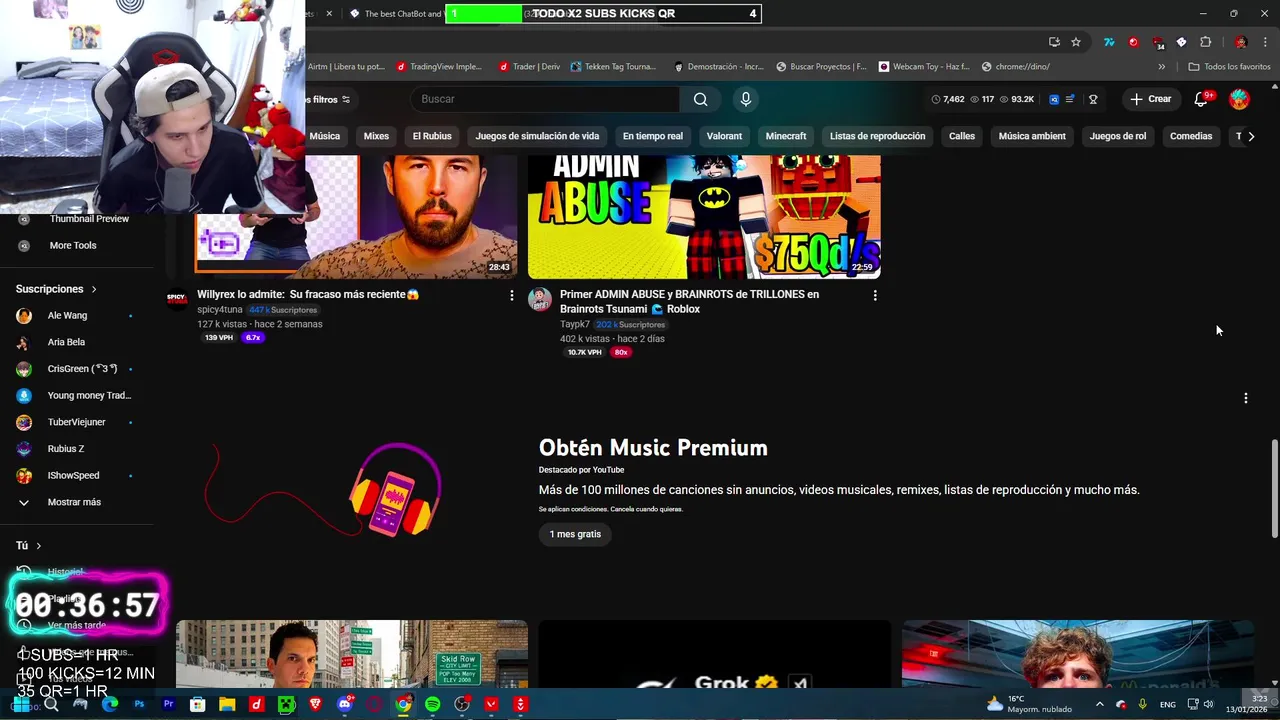Click 1 mes gratis button
Image resolution: width=1280 pixels, height=720 pixels.
(575, 534)
